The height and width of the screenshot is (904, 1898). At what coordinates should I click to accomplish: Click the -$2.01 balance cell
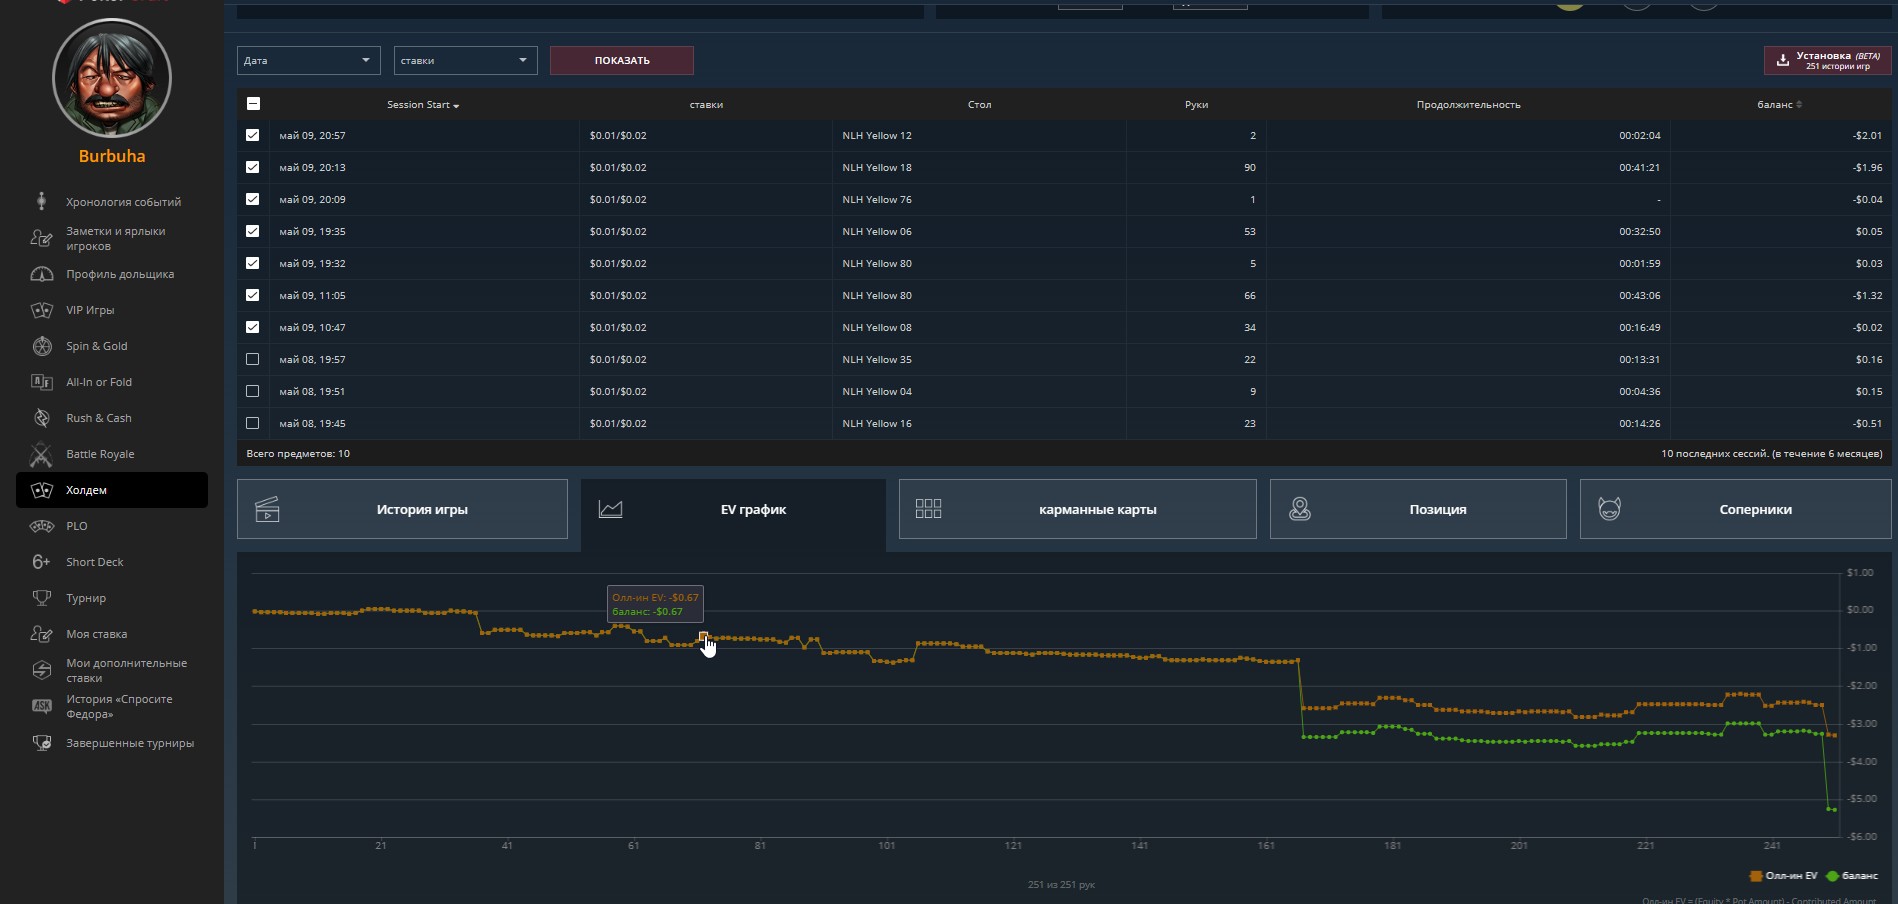[1781, 135]
